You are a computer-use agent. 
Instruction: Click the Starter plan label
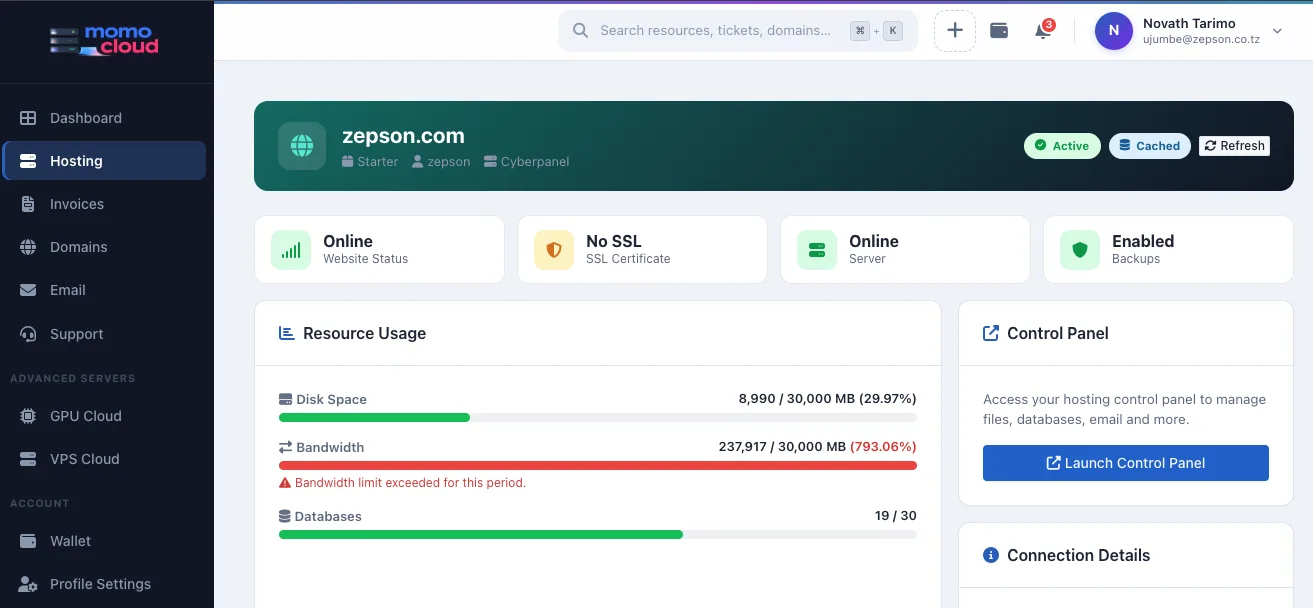pyautogui.click(x=370, y=161)
